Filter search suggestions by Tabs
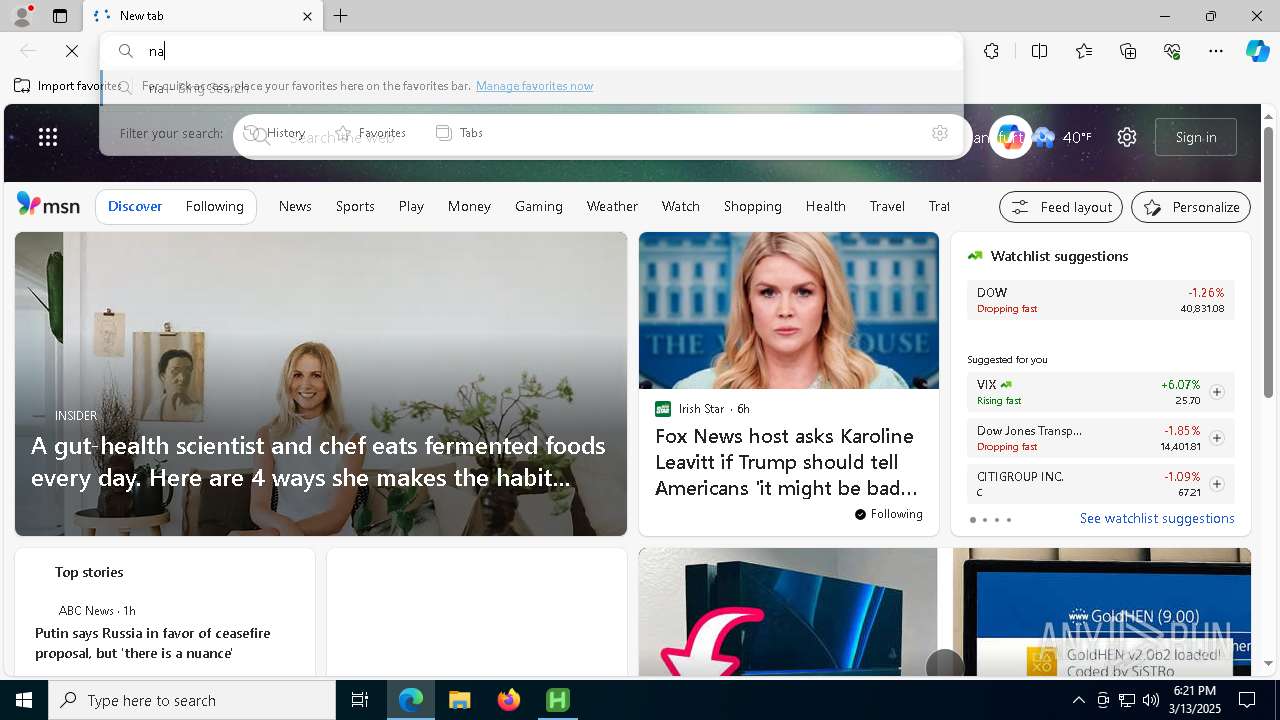Viewport: 1280px width, 720px height. (460, 133)
